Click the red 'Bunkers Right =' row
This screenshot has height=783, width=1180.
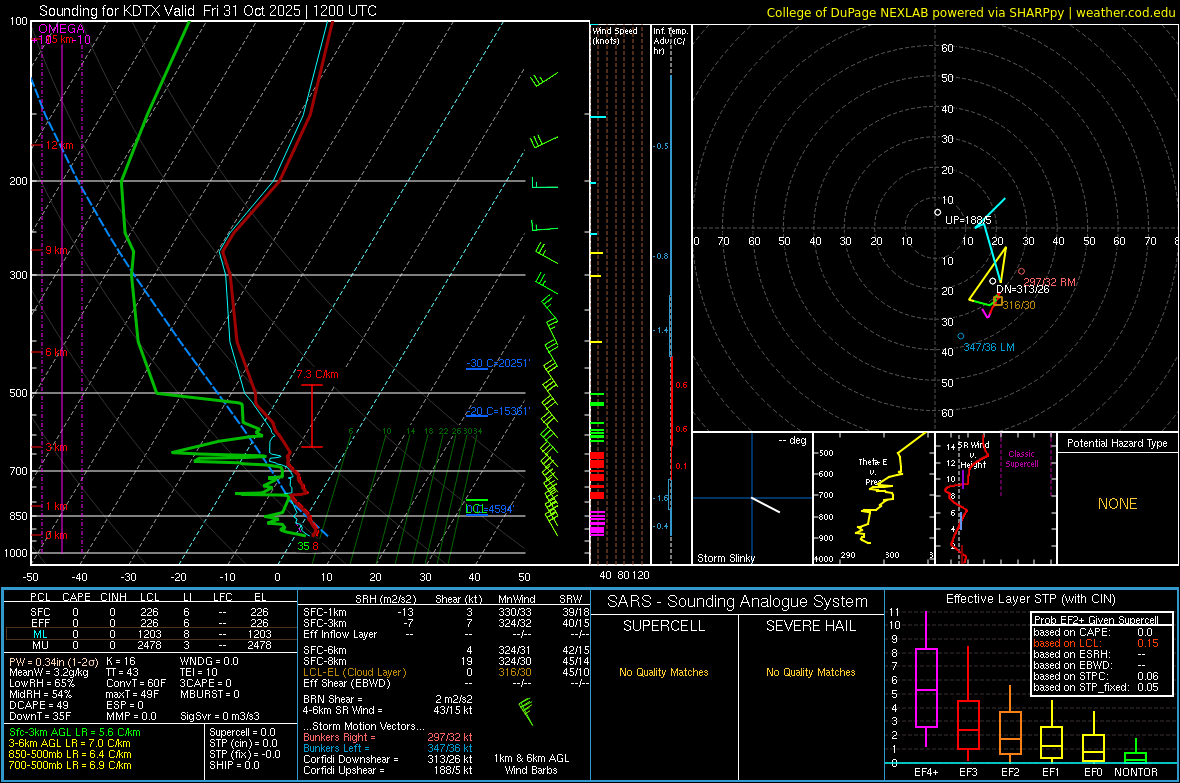tap(388, 737)
